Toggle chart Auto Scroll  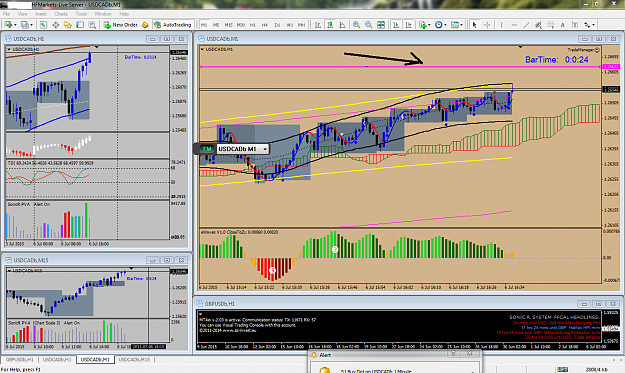click(396, 25)
